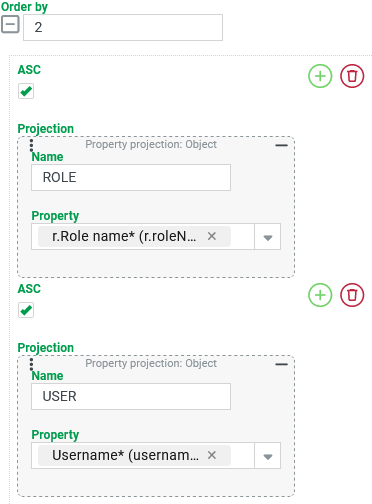Open the ROLE Property dropdown
Image resolution: width=372 pixels, height=504 pixels.
point(268,237)
